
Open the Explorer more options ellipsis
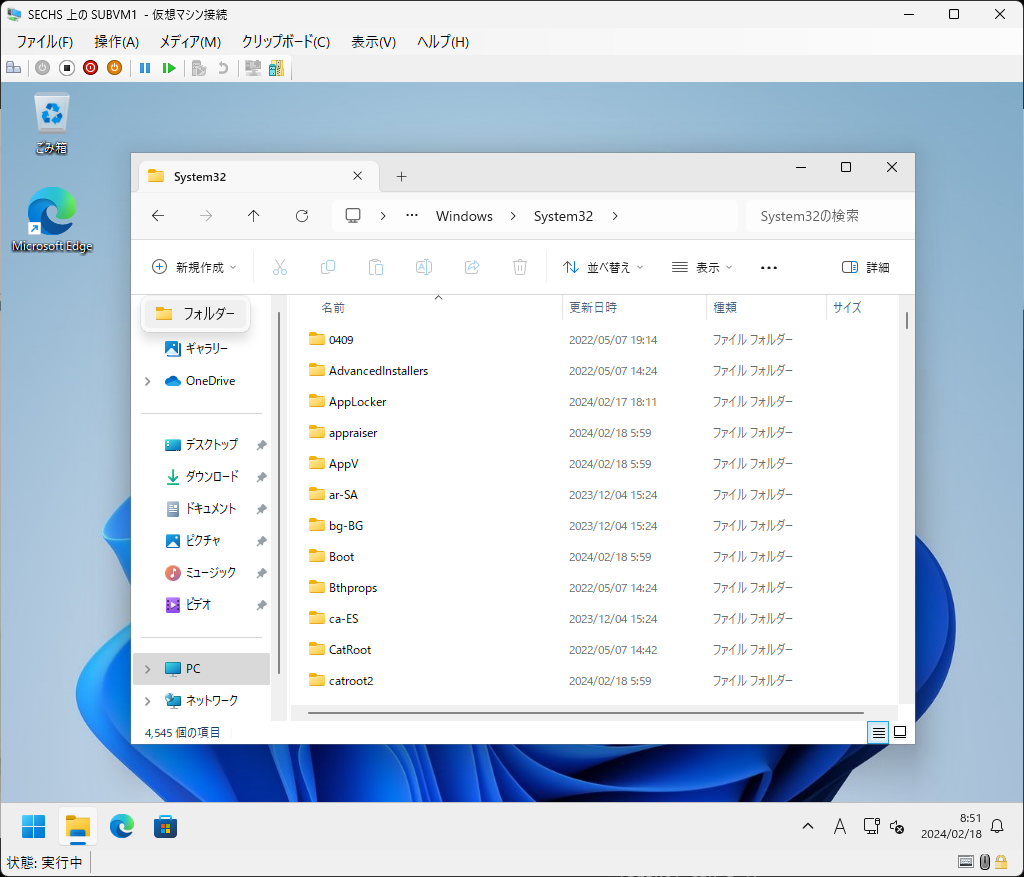coord(769,267)
